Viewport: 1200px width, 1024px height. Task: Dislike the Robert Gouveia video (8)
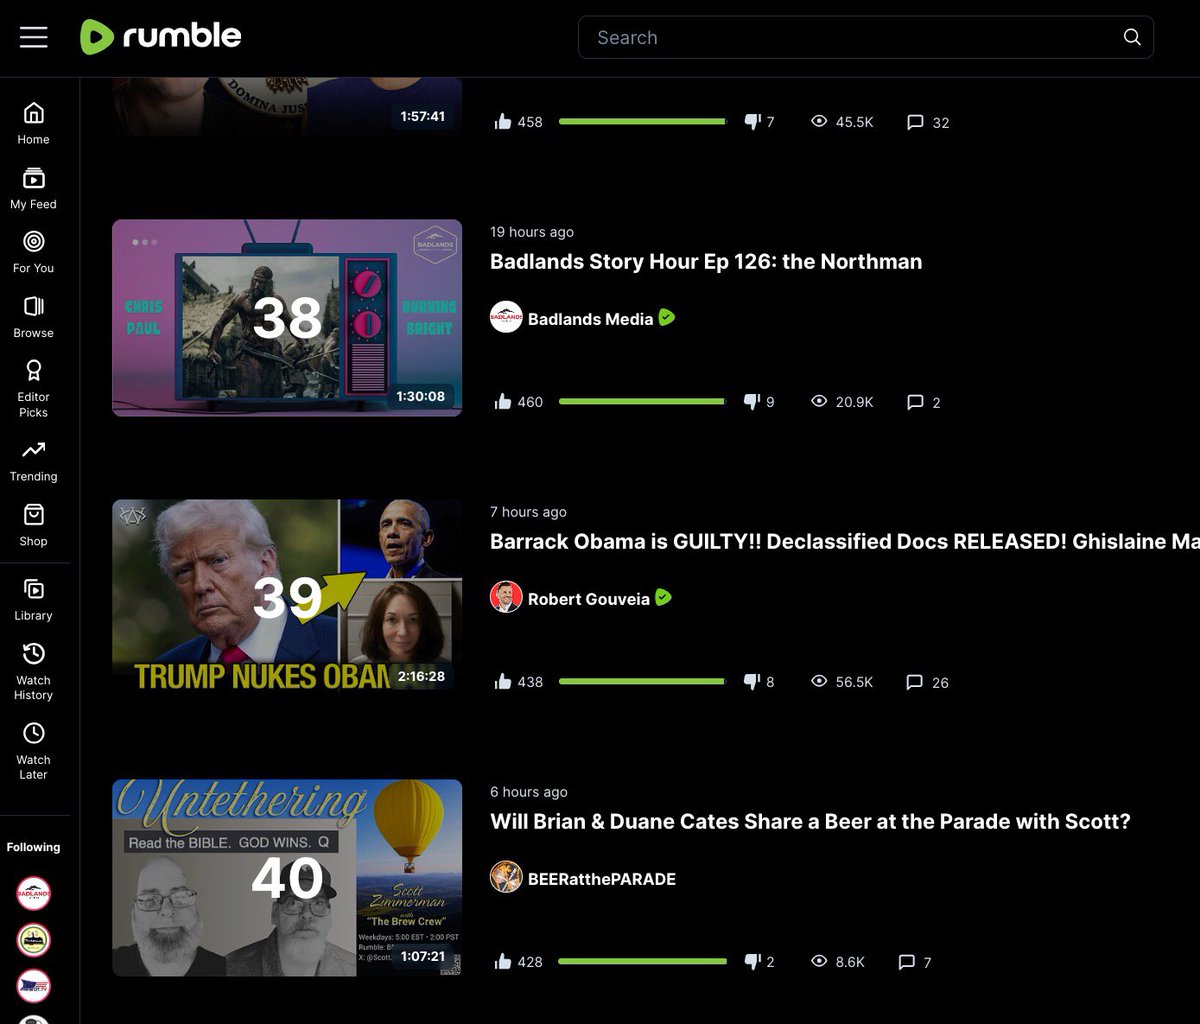753,682
